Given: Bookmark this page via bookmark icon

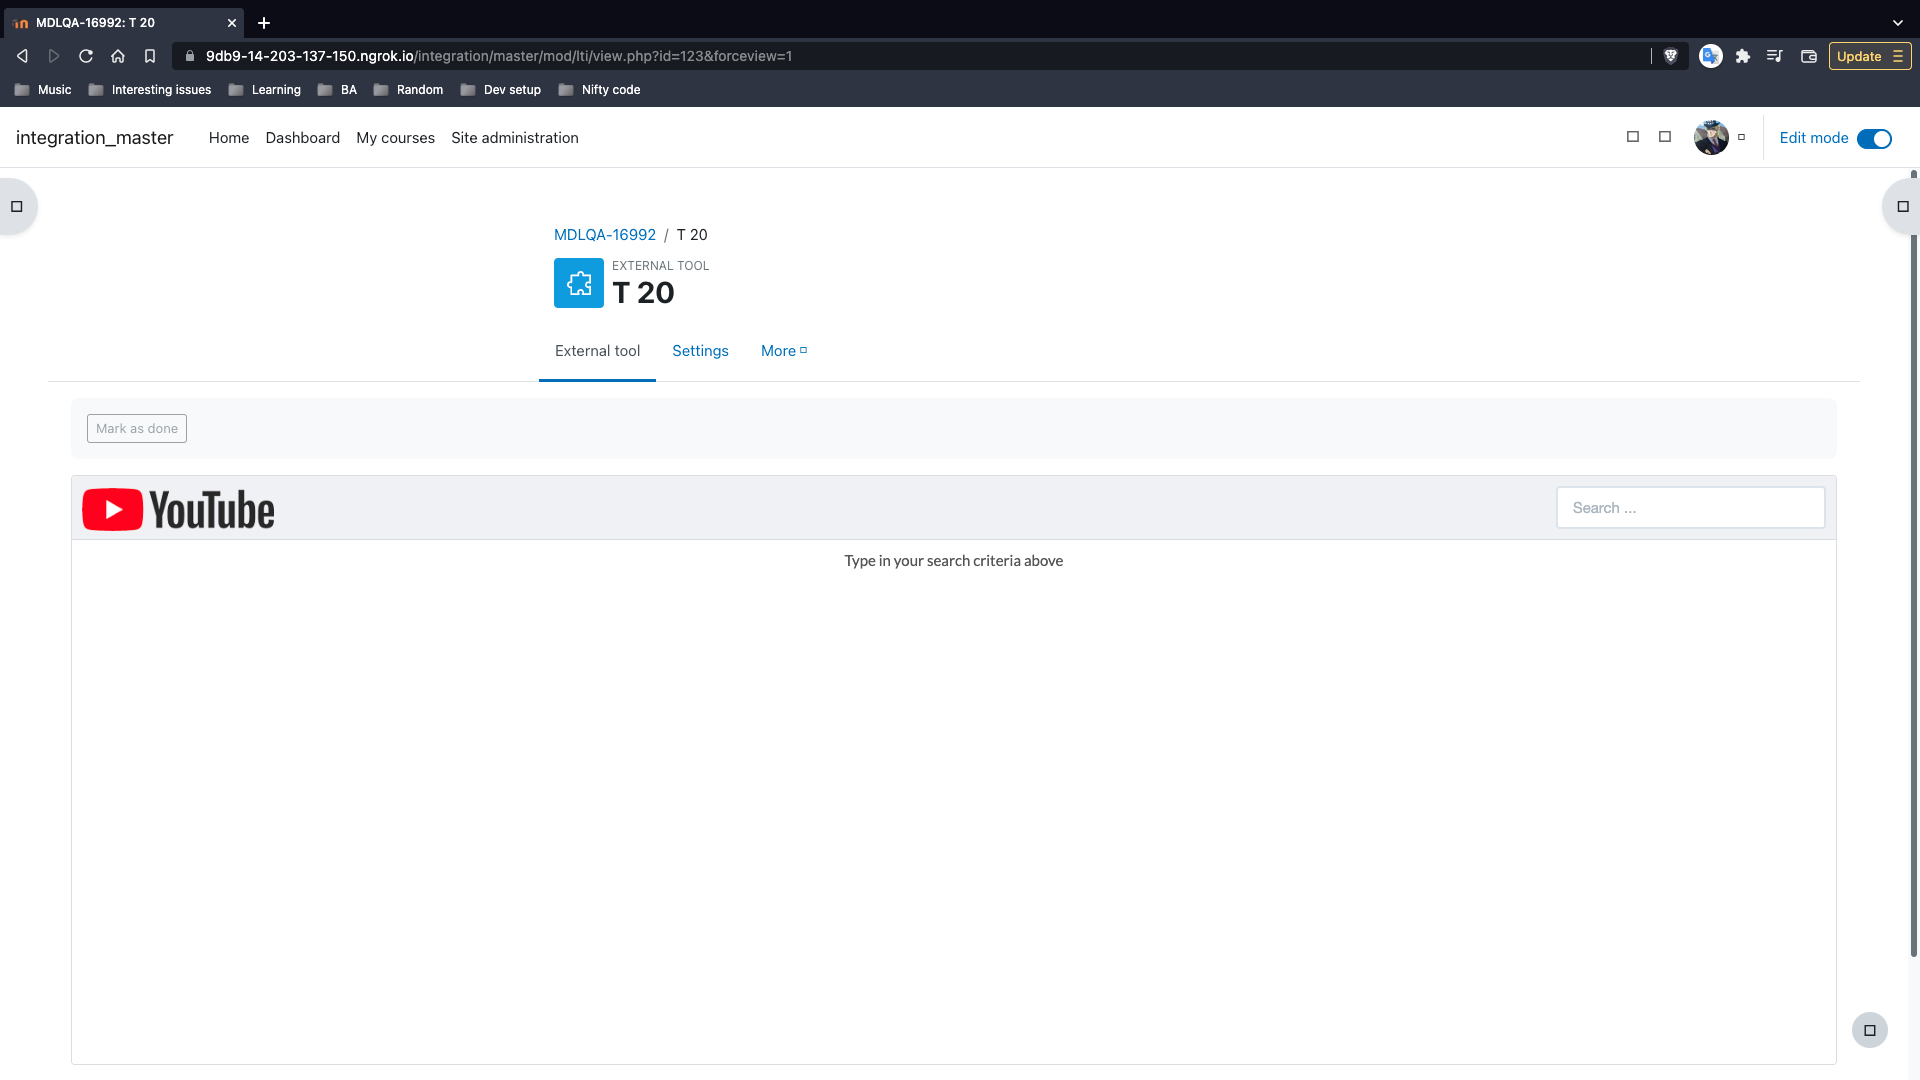Looking at the screenshot, I should tap(150, 56).
